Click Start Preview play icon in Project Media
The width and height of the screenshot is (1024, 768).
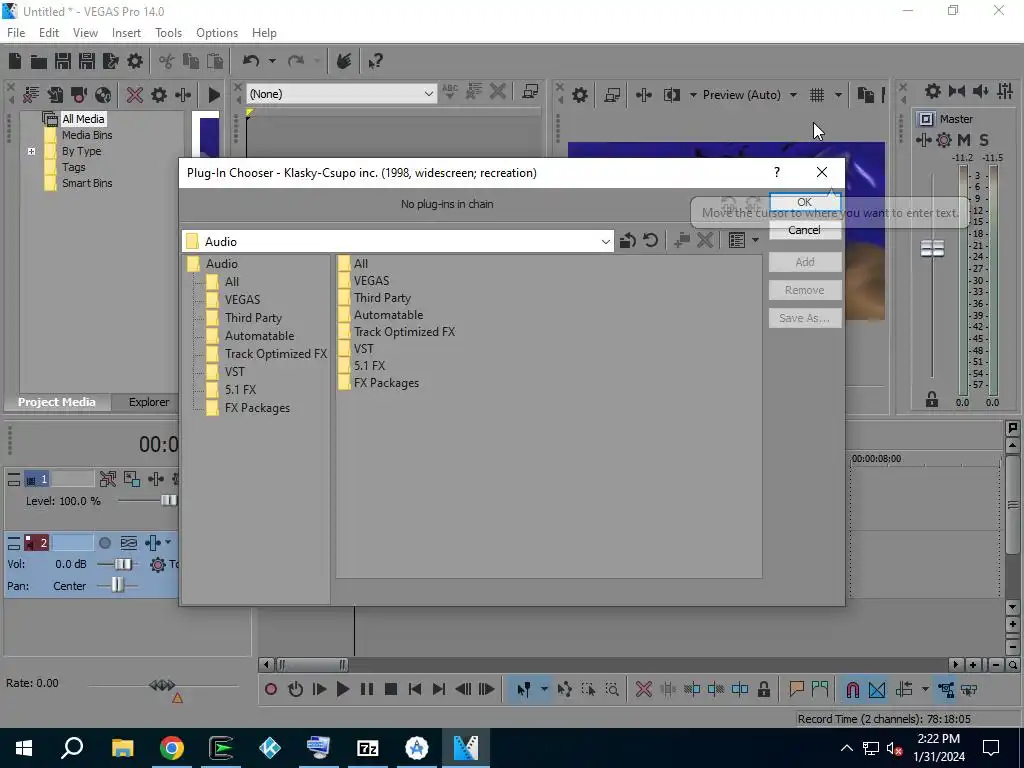pyautogui.click(x=214, y=95)
